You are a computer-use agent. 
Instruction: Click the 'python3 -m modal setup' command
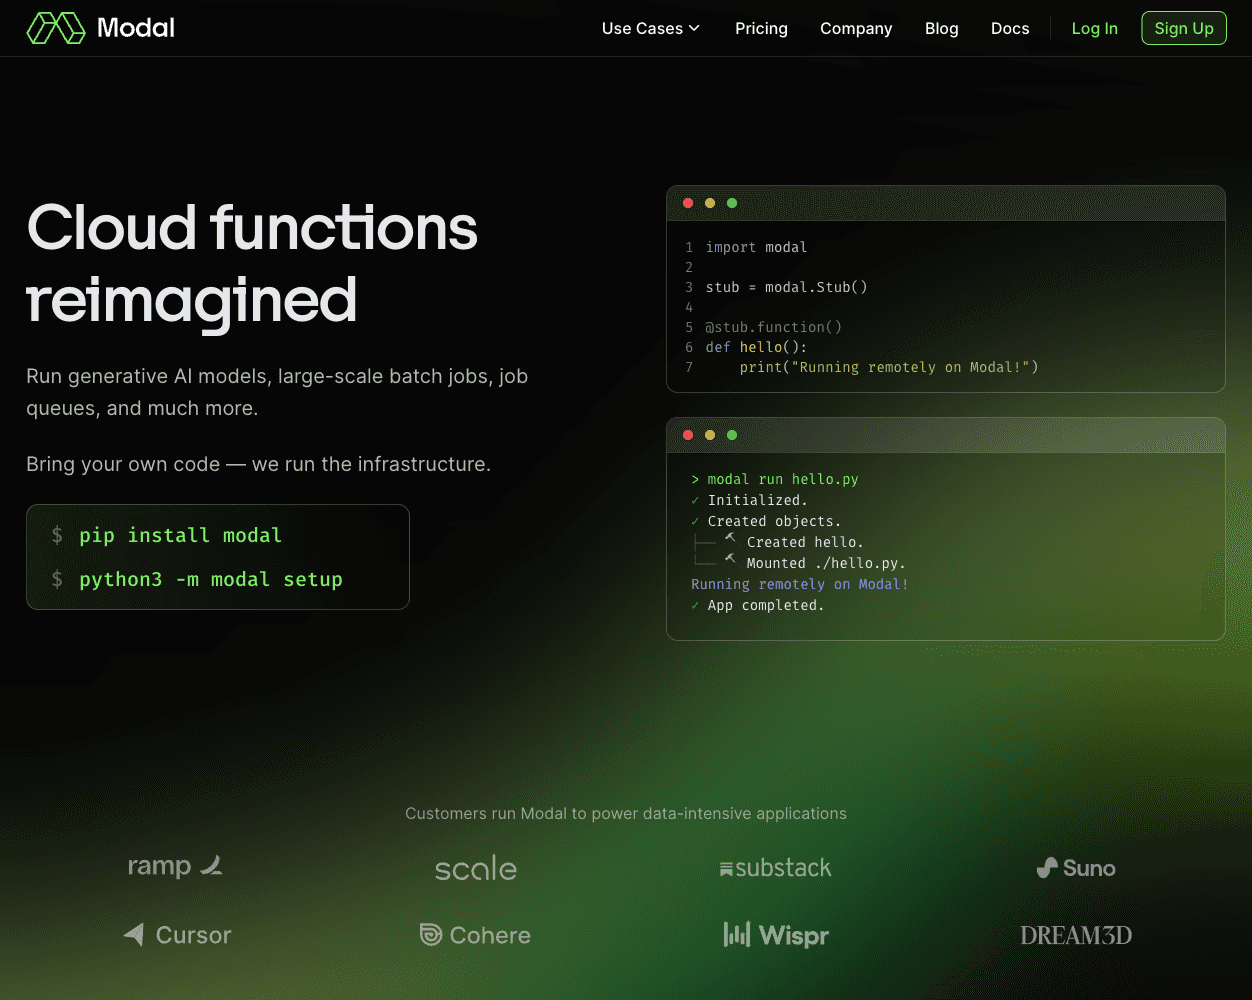(211, 579)
